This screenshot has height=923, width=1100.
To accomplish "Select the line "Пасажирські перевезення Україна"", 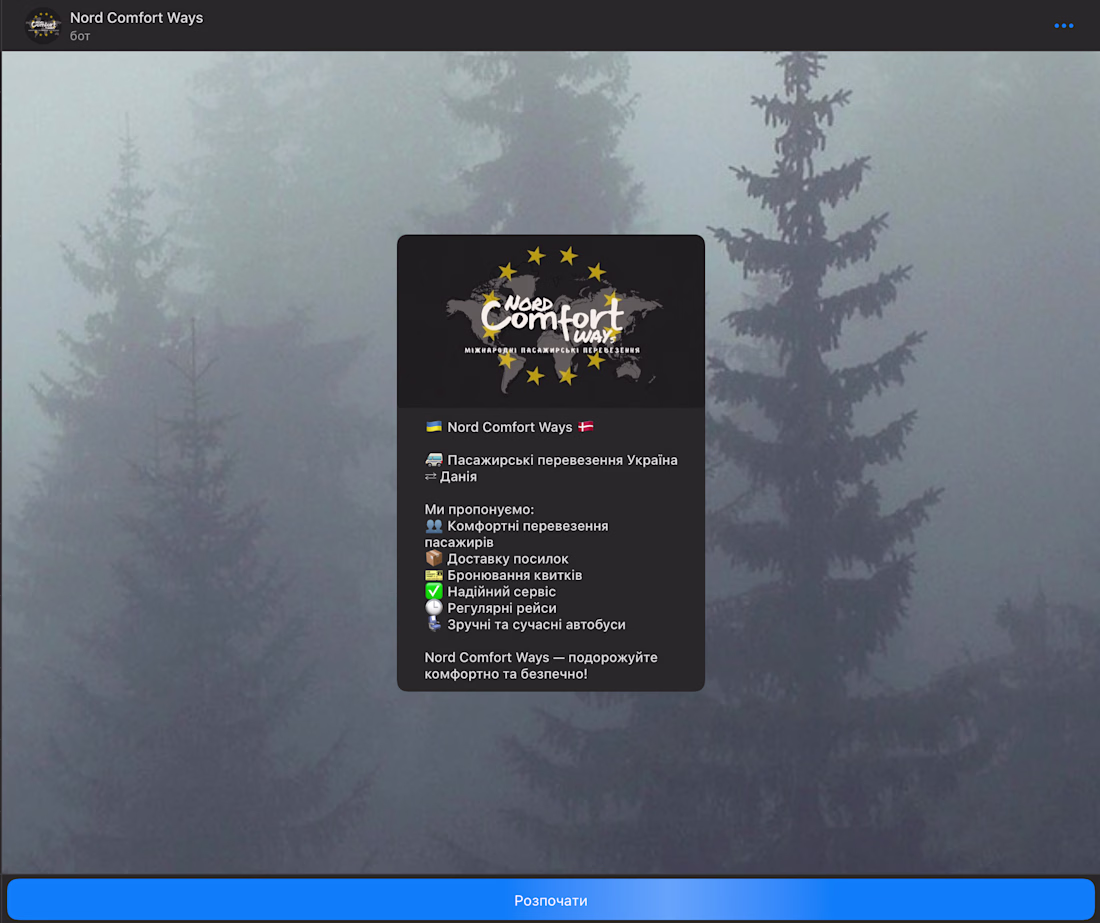I will click(562, 460).
